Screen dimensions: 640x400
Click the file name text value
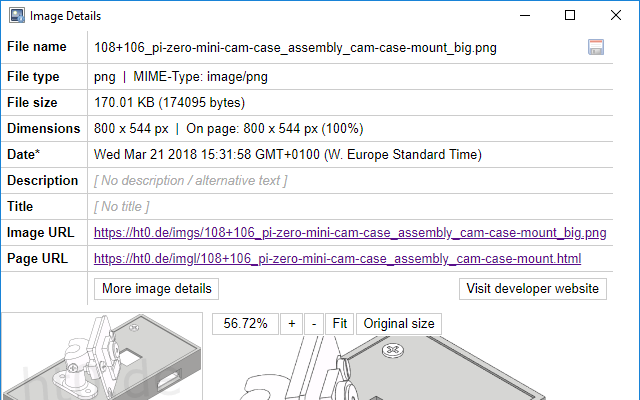click(x=295, y=47)
